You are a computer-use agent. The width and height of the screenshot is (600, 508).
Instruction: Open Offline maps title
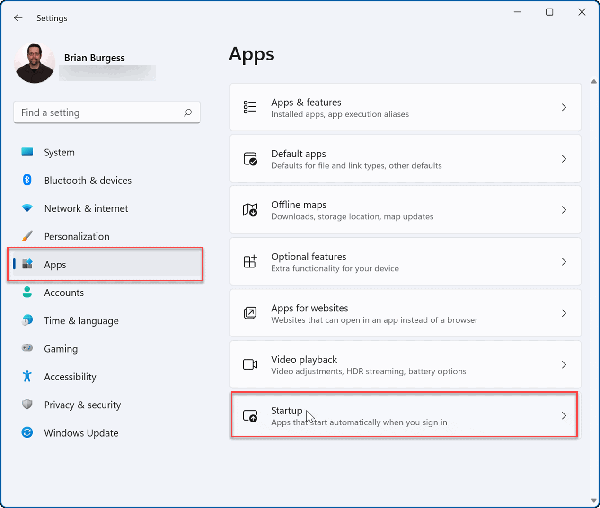click(x=298, y=205)
